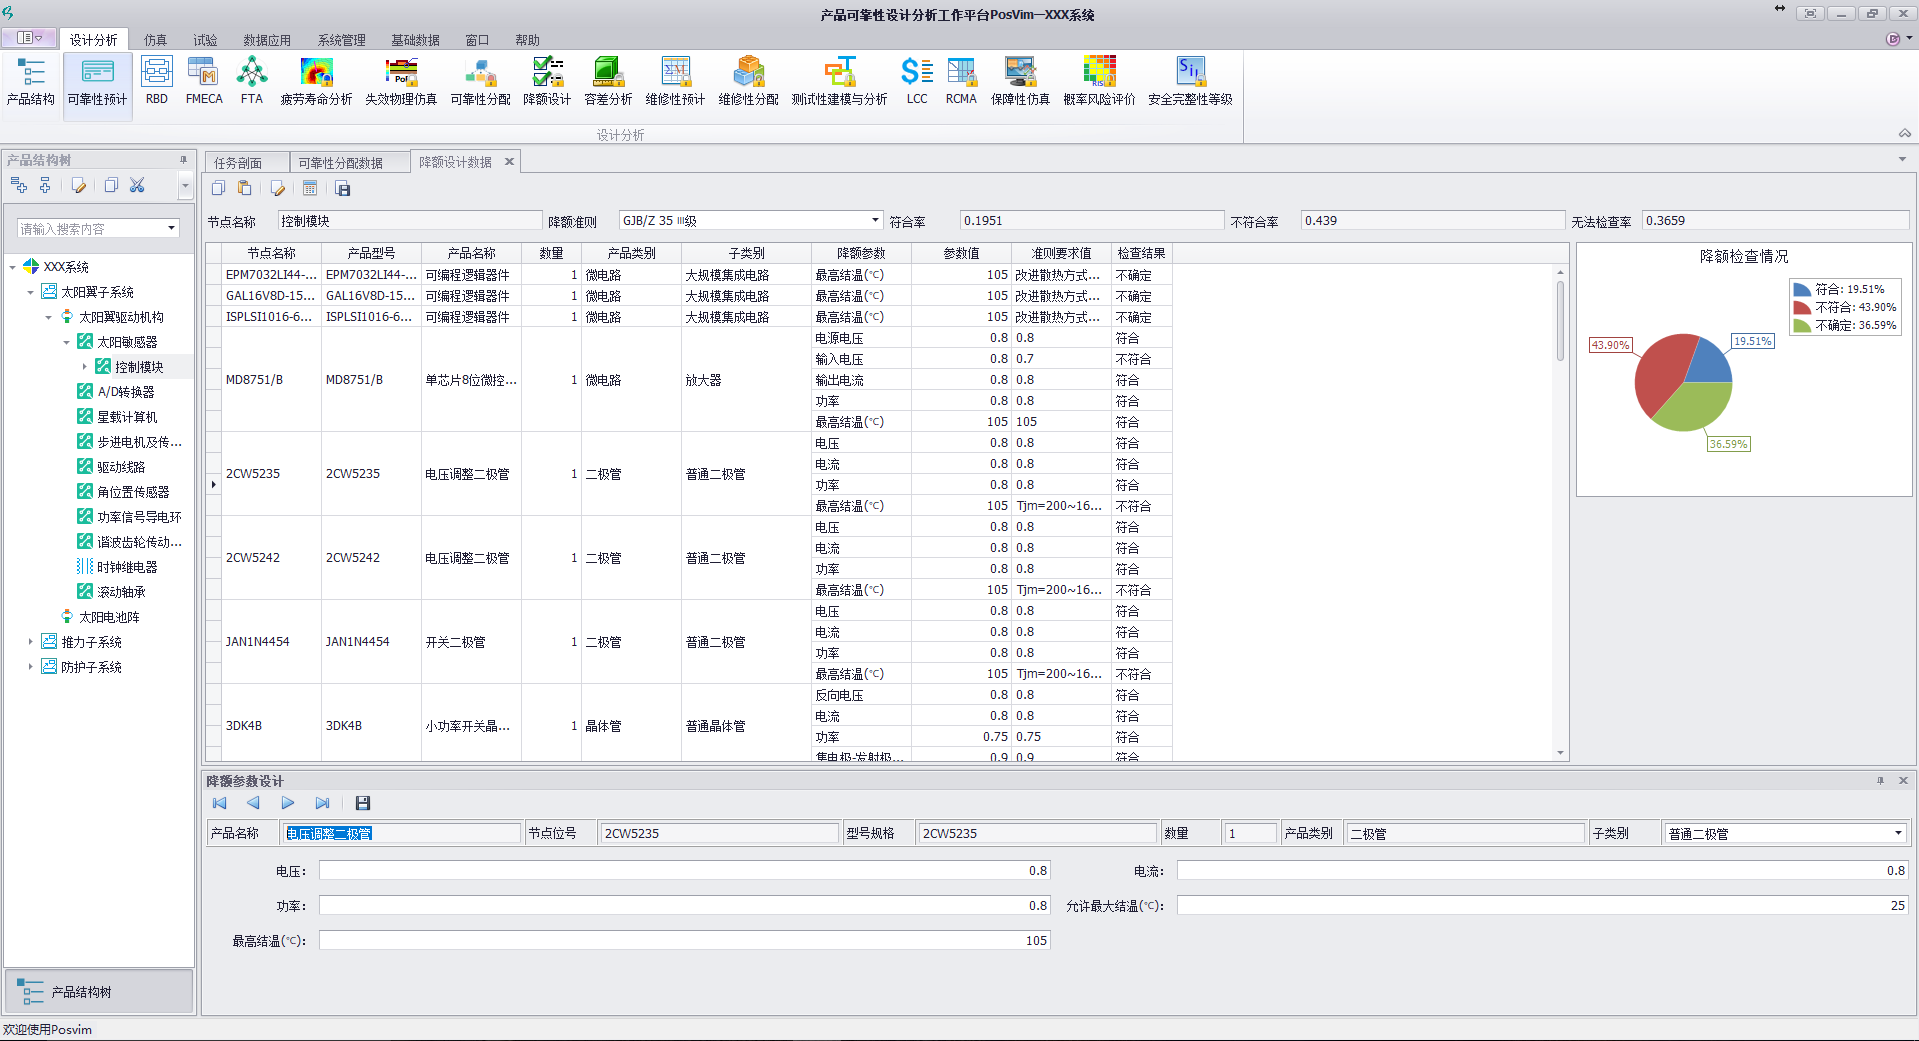Toggle the pin on 产品结构树 panel
1919x1041 pixels.
tap(183, 160)
